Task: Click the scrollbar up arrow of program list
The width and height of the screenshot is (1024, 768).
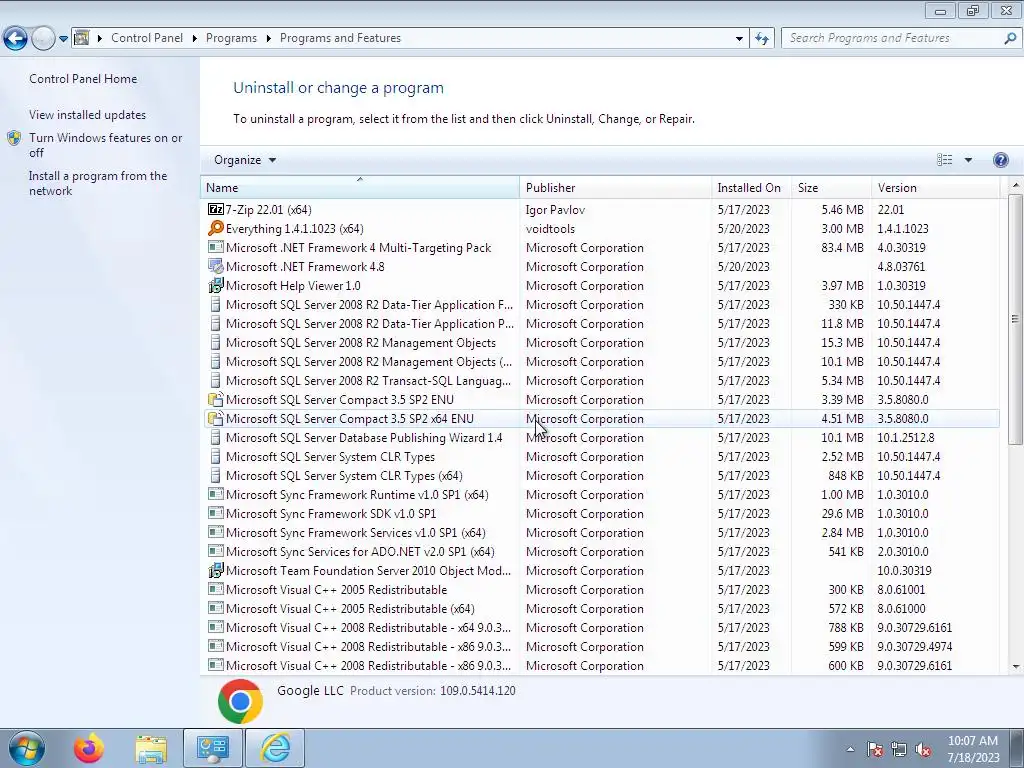Action: point(1015,185)
